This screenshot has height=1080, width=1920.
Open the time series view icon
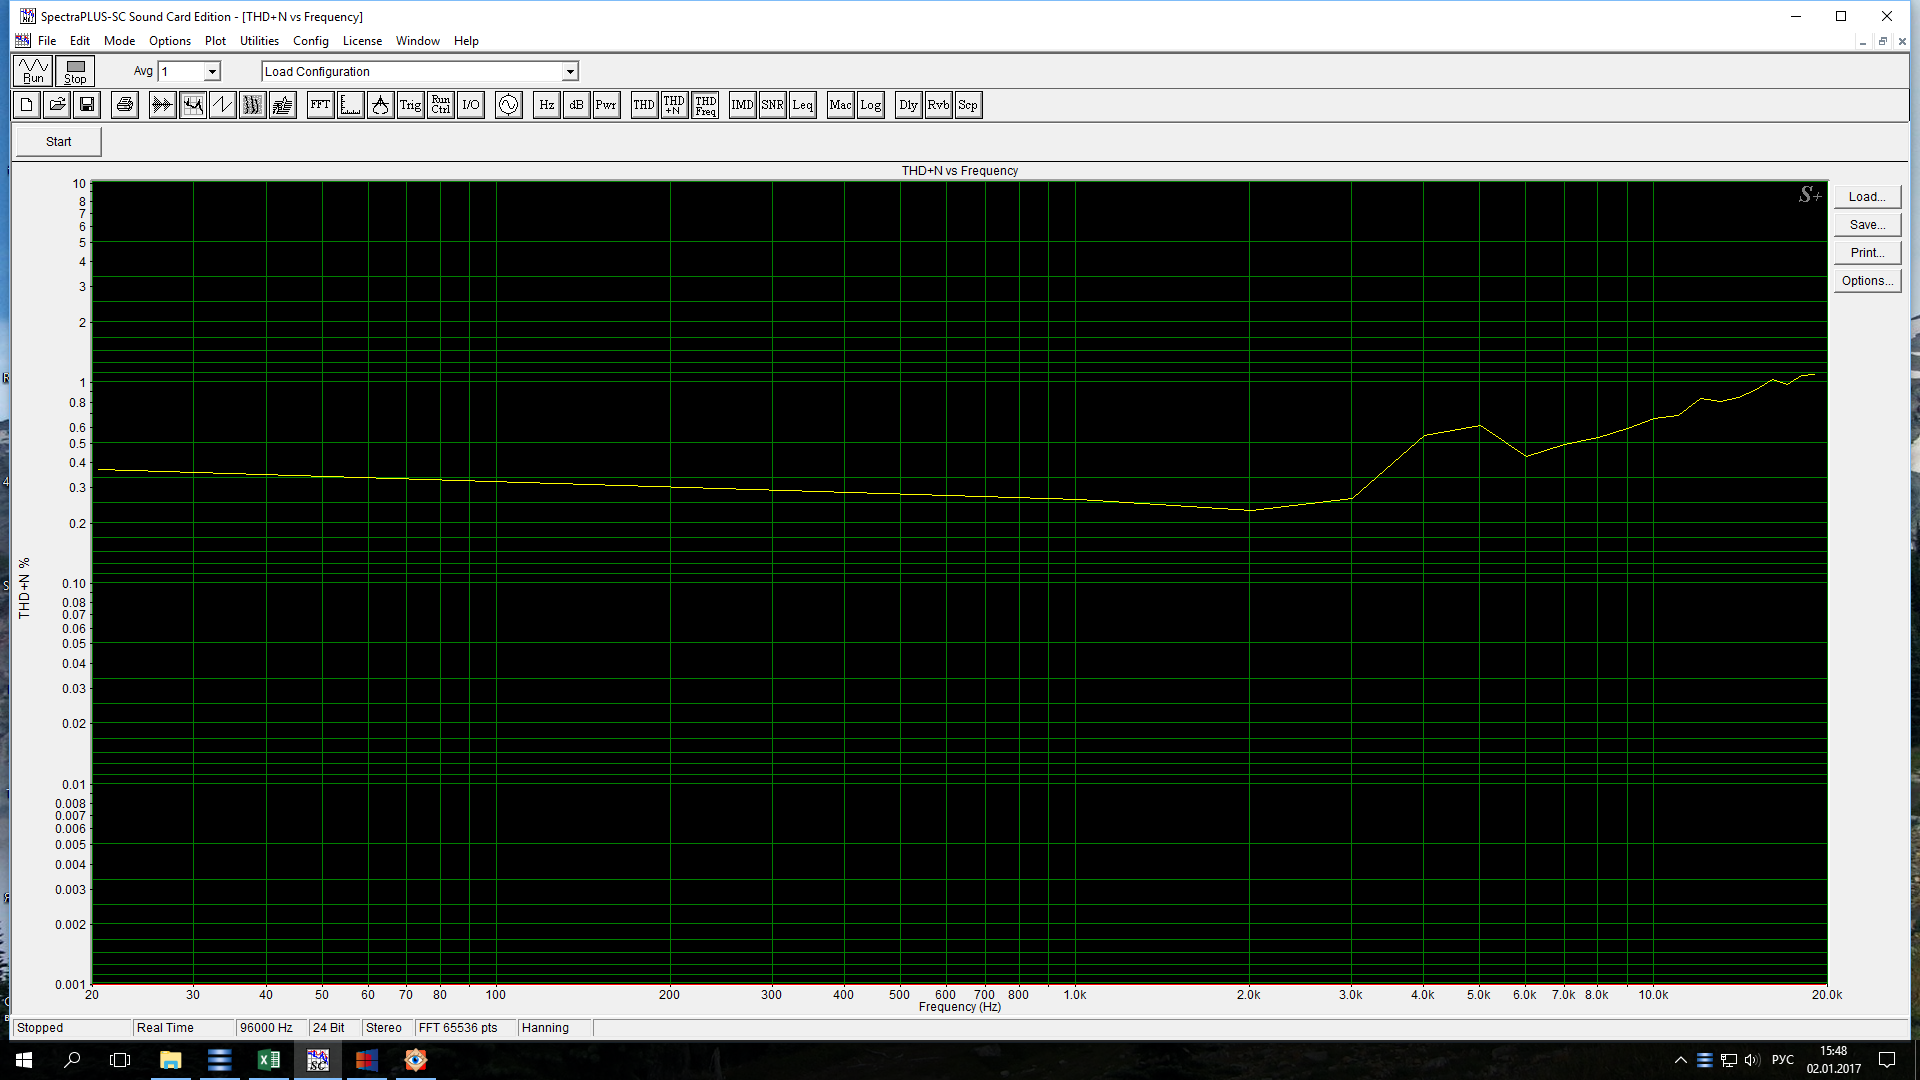click(x=162, y=105)
